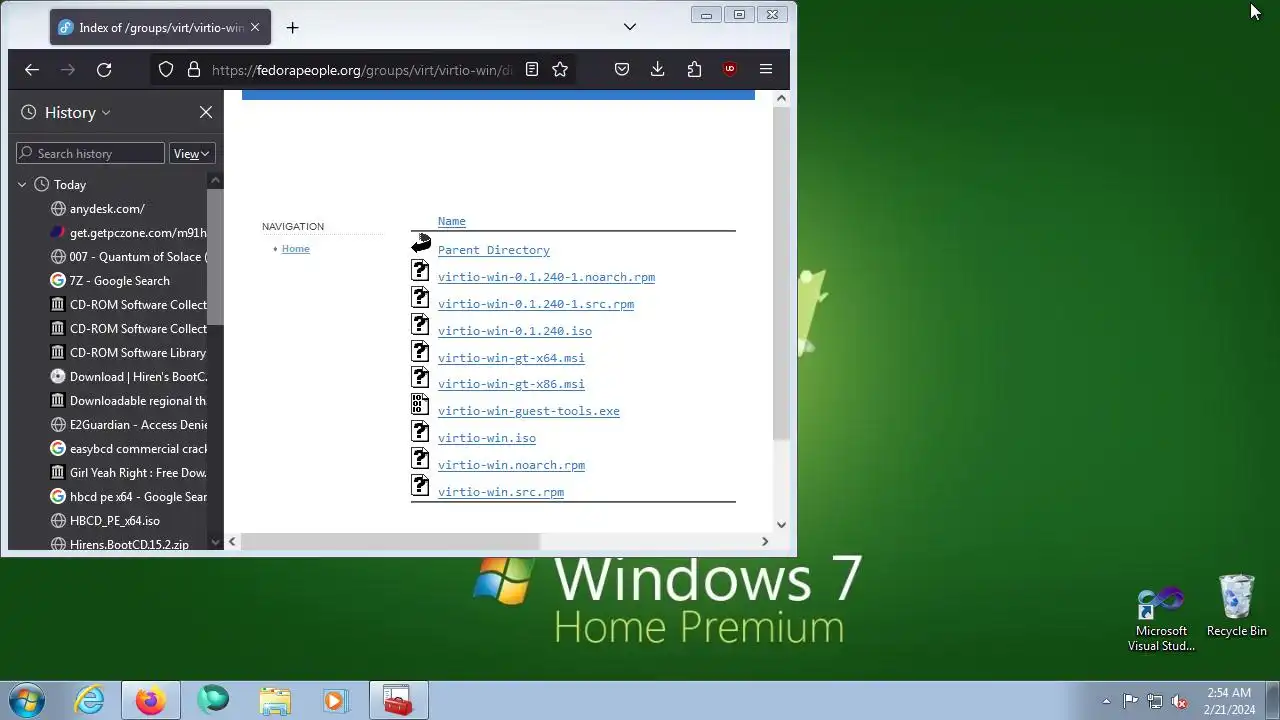This screenshot has height=720, width=1280.
Task: Download virtio-win.src.rpm
Action: [500, 492]
